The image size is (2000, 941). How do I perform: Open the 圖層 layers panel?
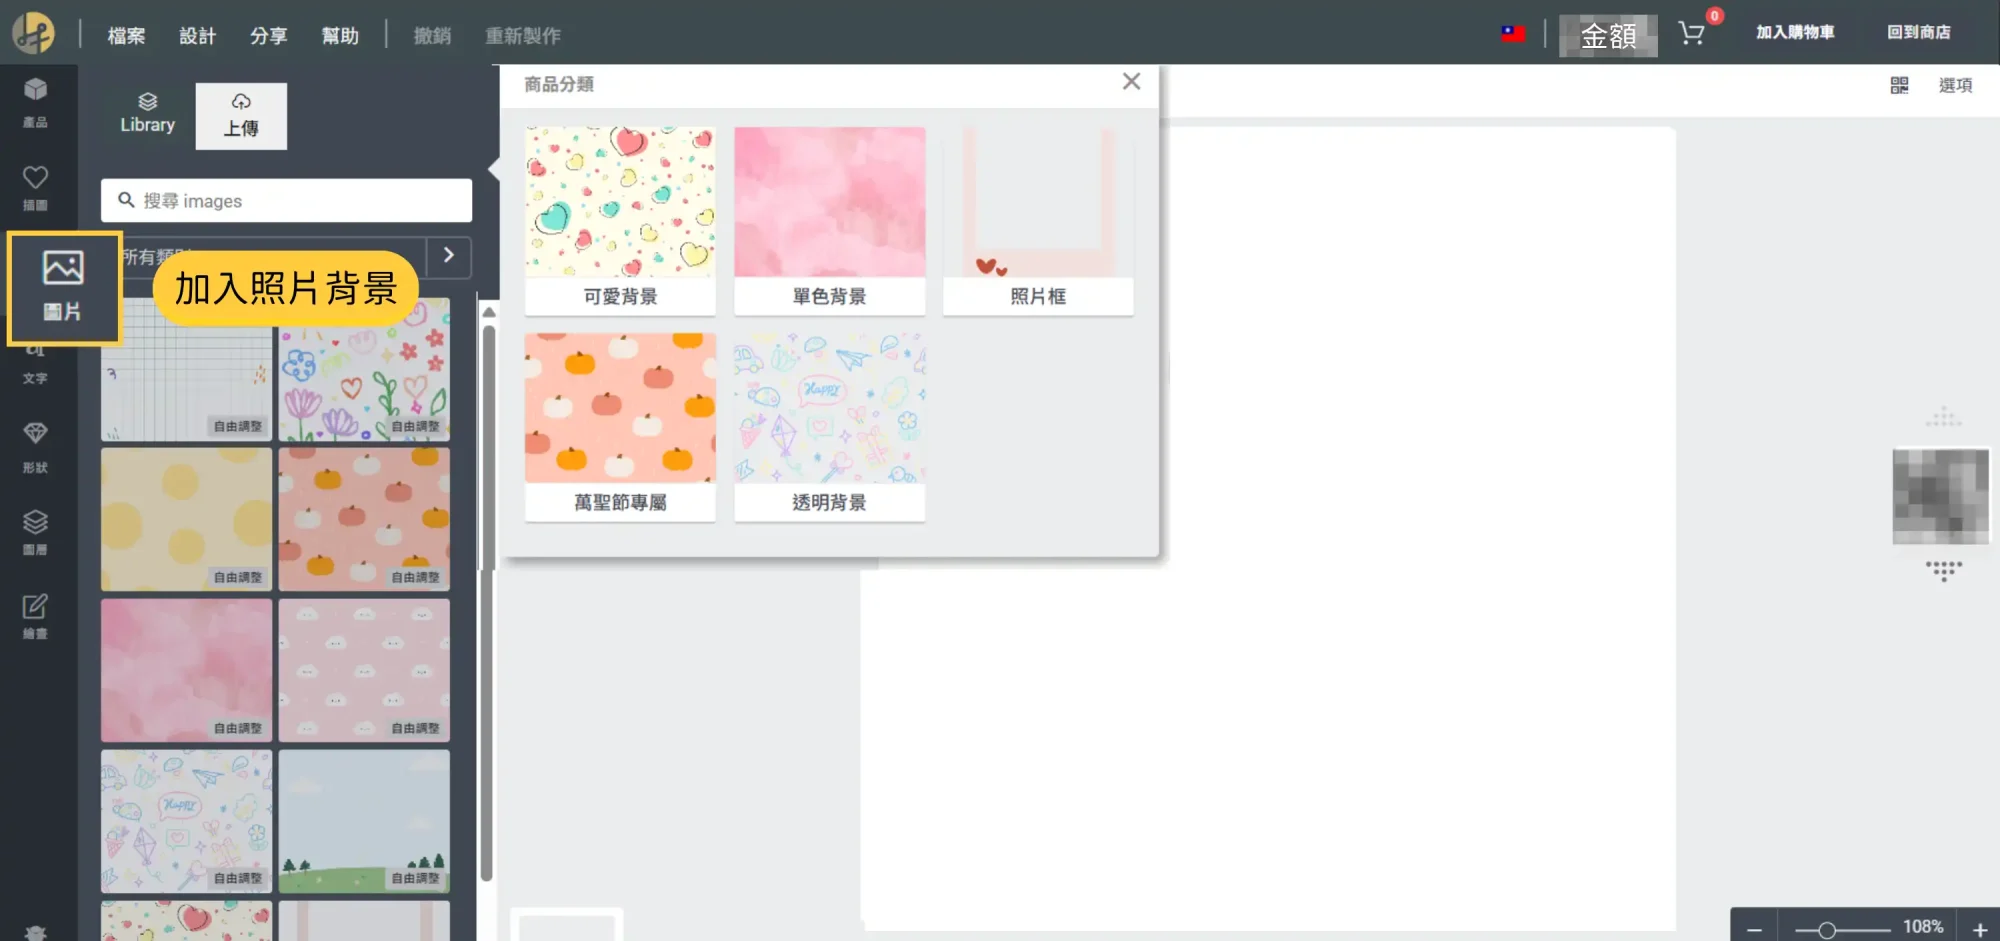[x=35, y=531]
